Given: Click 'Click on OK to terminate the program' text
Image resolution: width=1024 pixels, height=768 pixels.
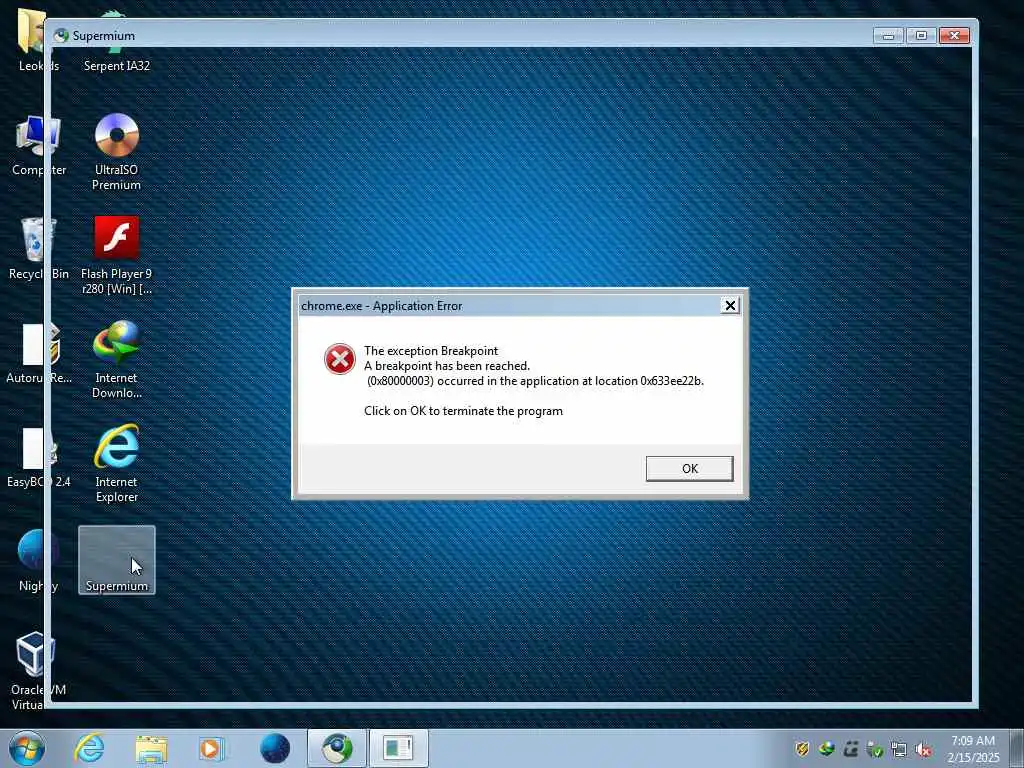Looking at the screenshot, I should (x=463, y=411).
